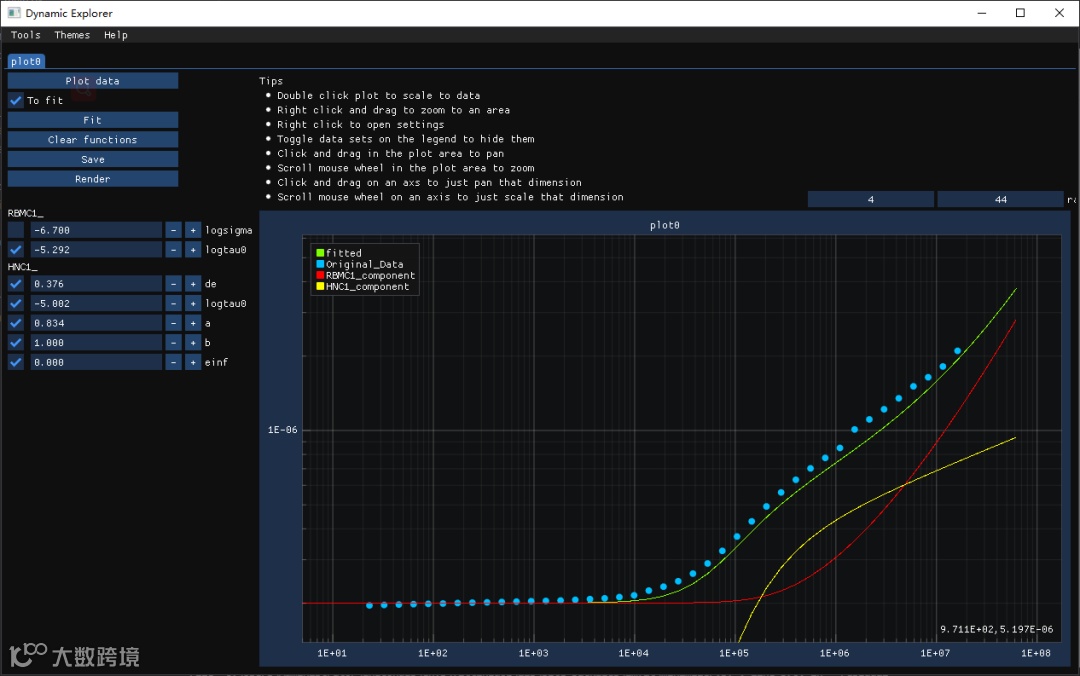Enable the RBMC1 logsigma fit checkbox
This screenshot has width=1080, height=676.
coord(16,230)
